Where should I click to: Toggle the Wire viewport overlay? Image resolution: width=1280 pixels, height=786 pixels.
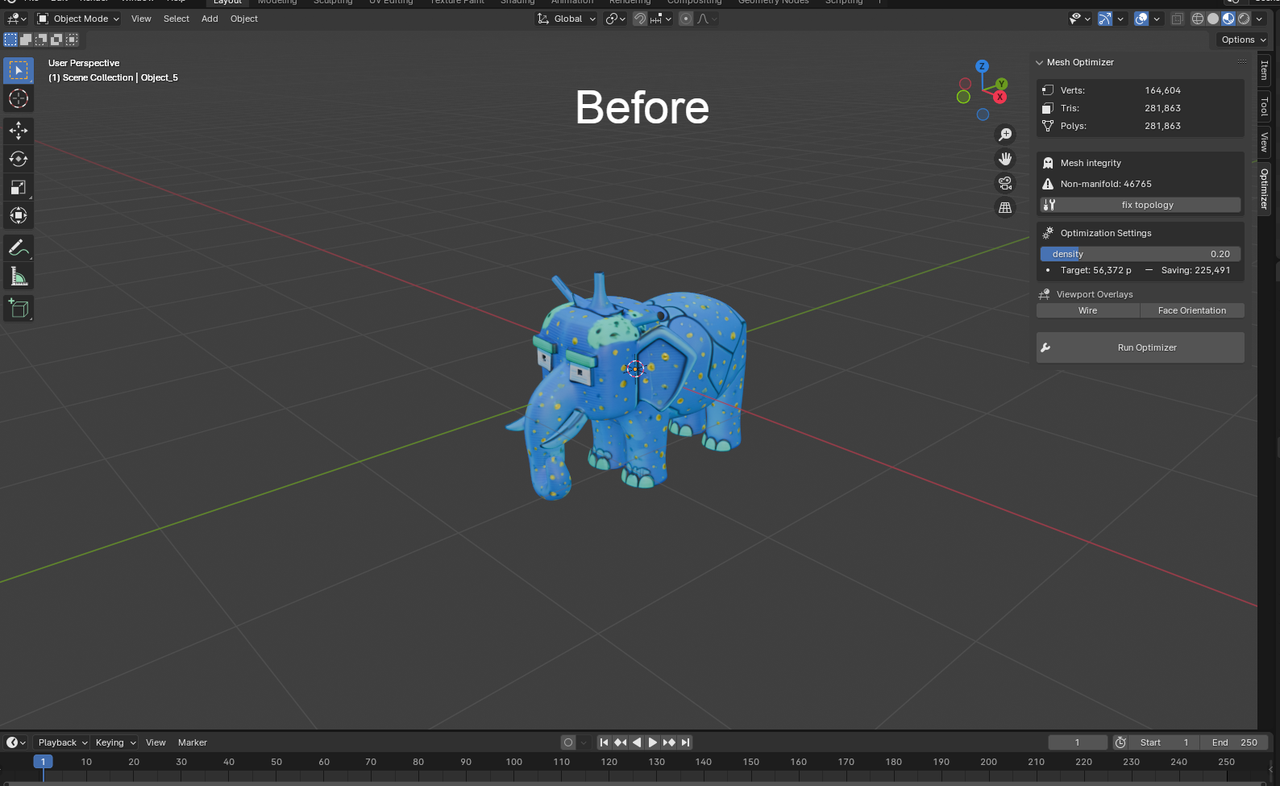(1087, 310)
